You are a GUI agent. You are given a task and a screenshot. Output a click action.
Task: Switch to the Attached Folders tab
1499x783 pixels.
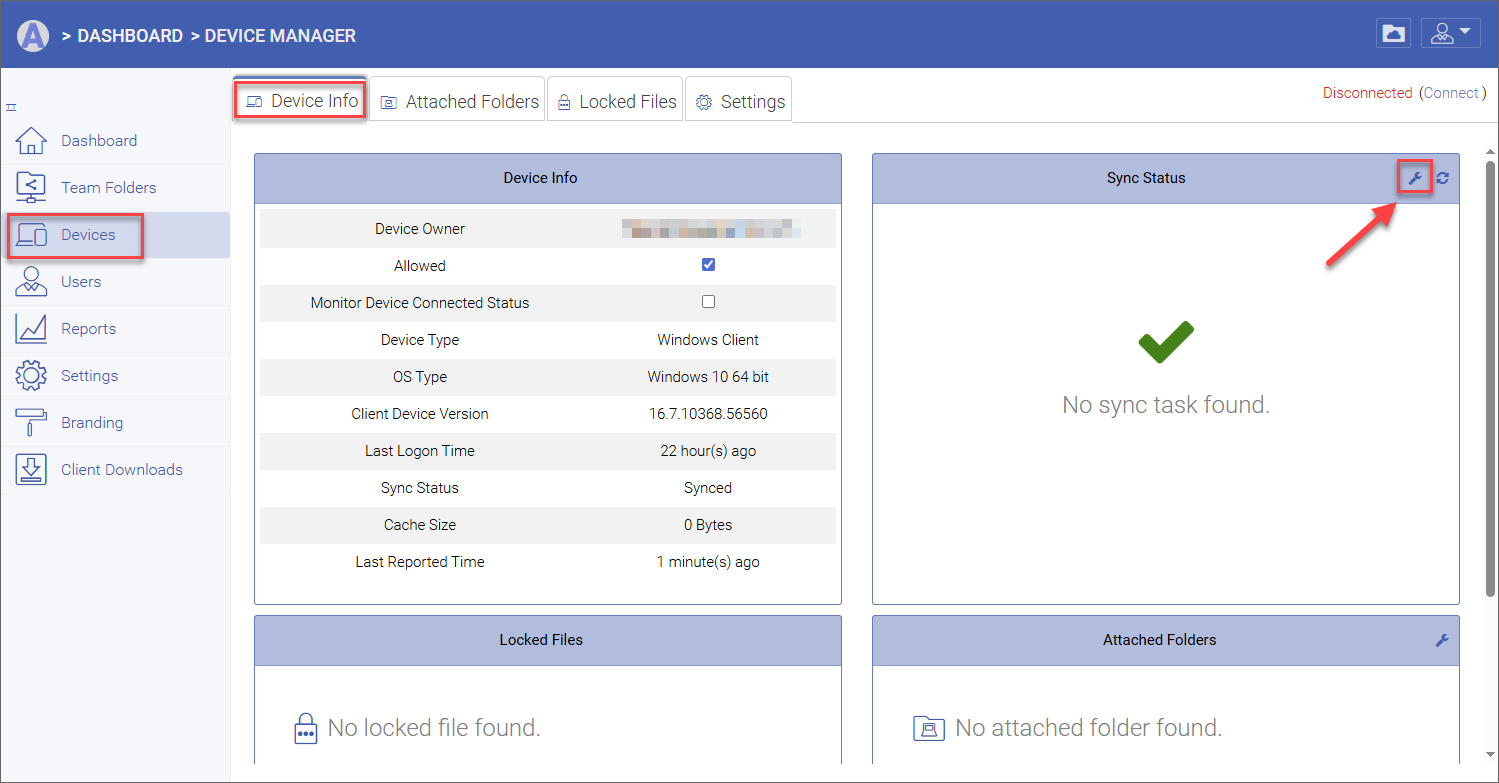click(459, 101)
